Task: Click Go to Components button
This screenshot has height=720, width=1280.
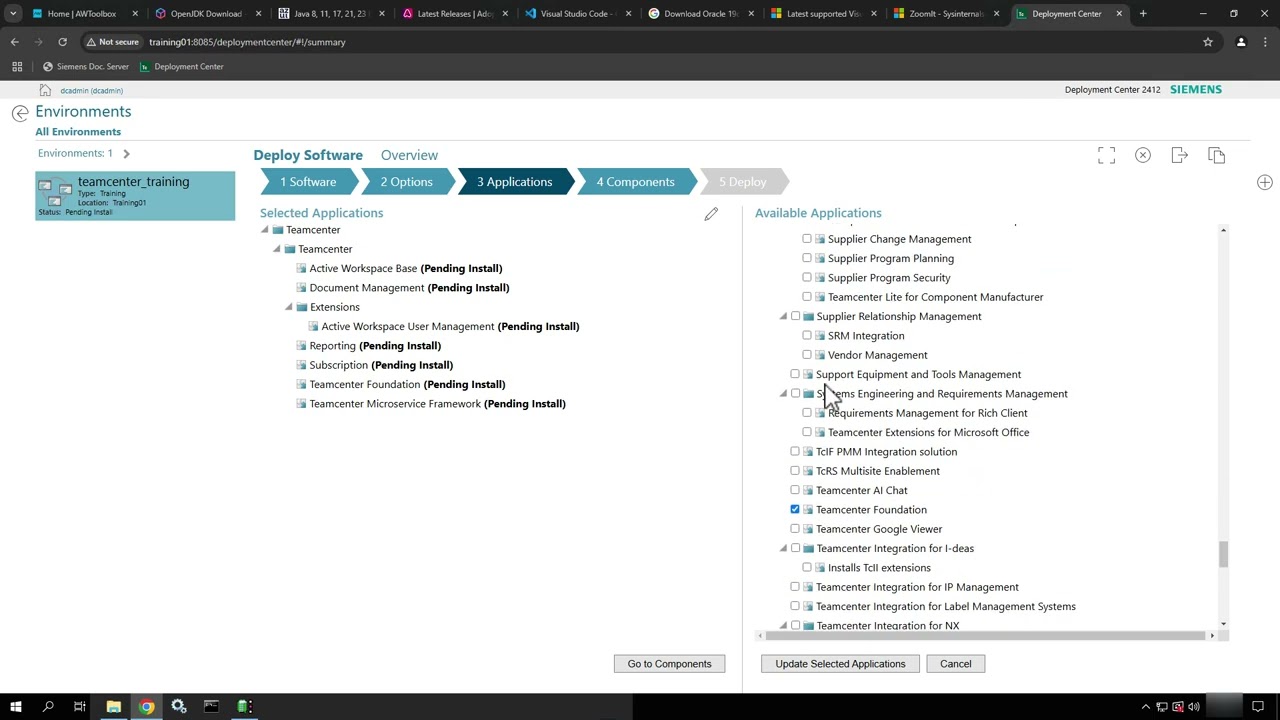Action: (x=669, y=664)
